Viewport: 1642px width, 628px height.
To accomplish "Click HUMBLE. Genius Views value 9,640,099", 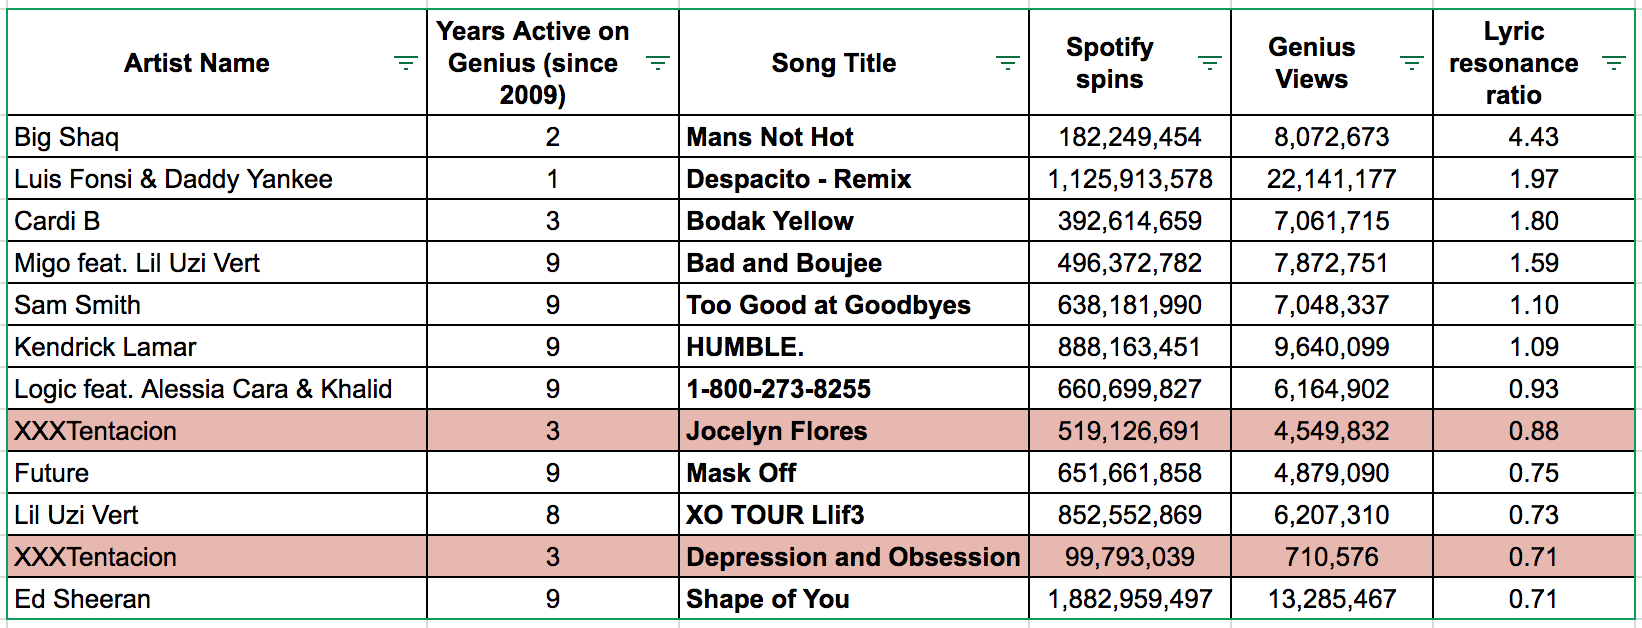I will (1332, 346).
